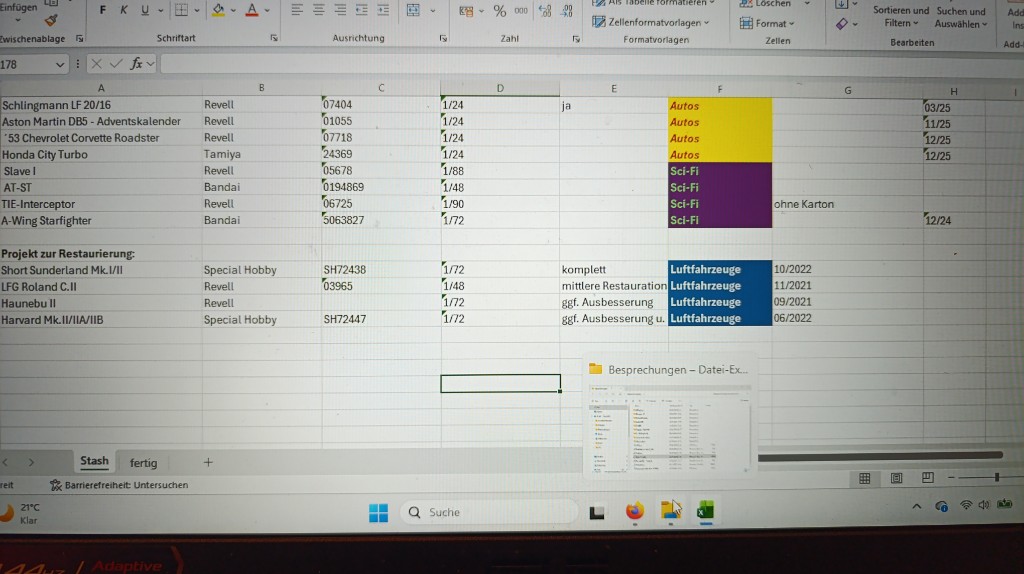Cancel entry with formula bar X icon

[x=96, y=63]
